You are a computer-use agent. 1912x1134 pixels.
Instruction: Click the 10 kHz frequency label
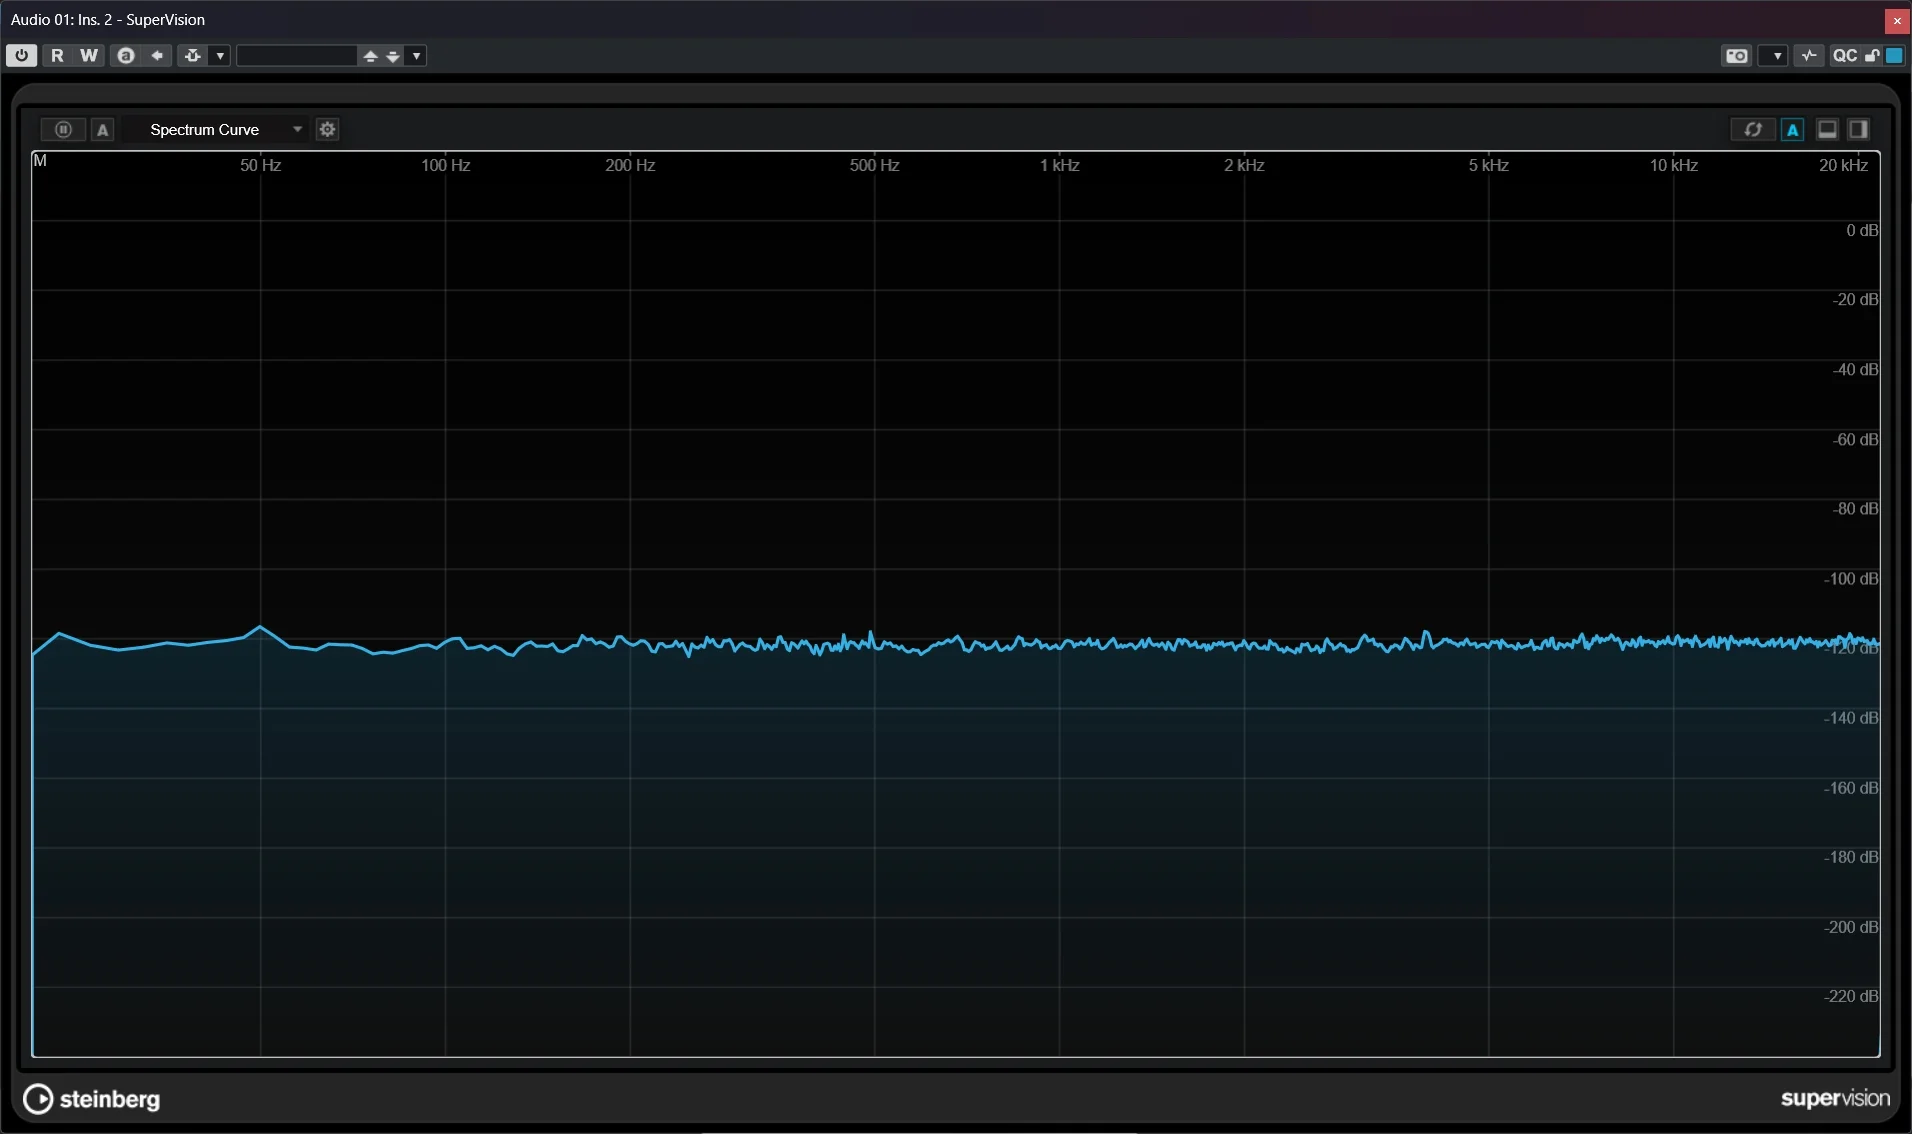1674,165
